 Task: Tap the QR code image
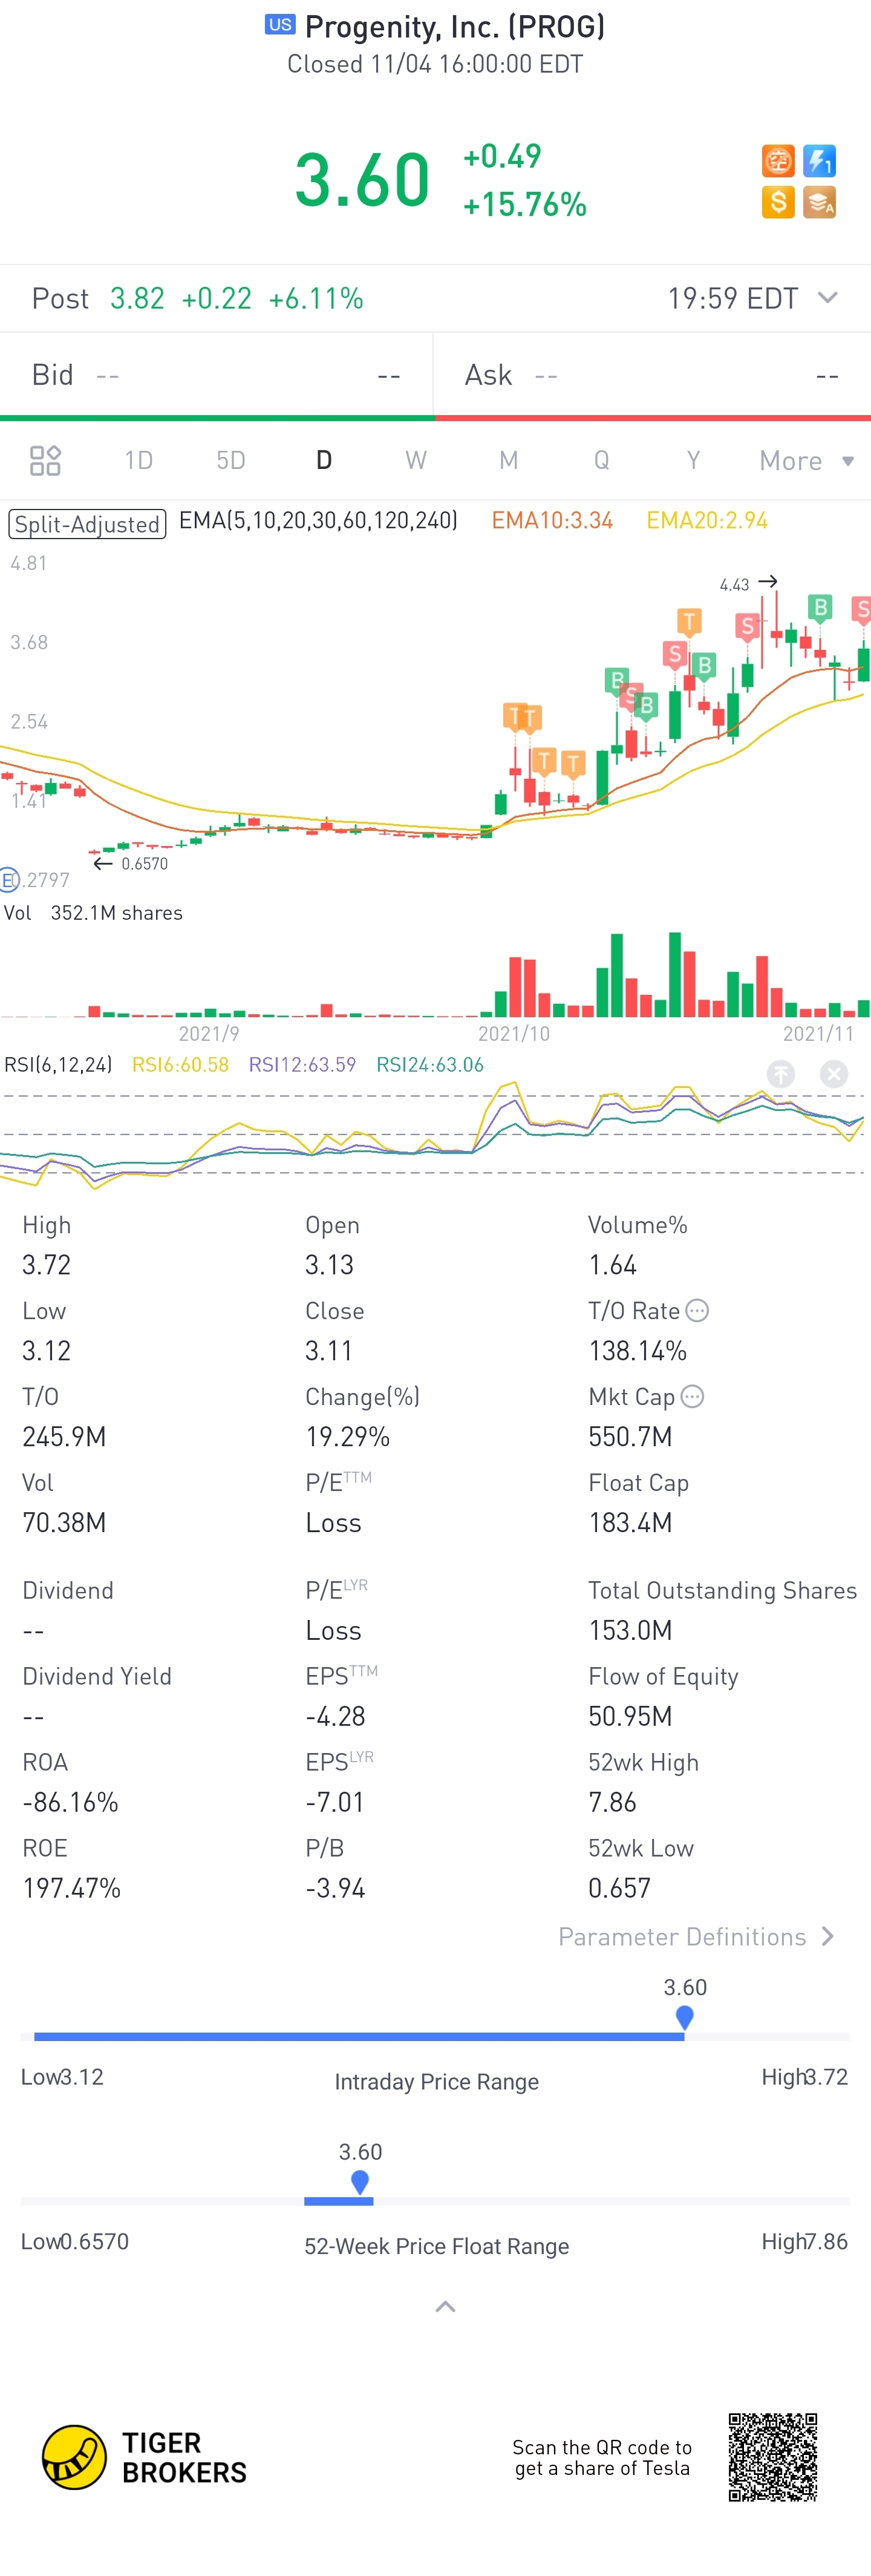773,2457
